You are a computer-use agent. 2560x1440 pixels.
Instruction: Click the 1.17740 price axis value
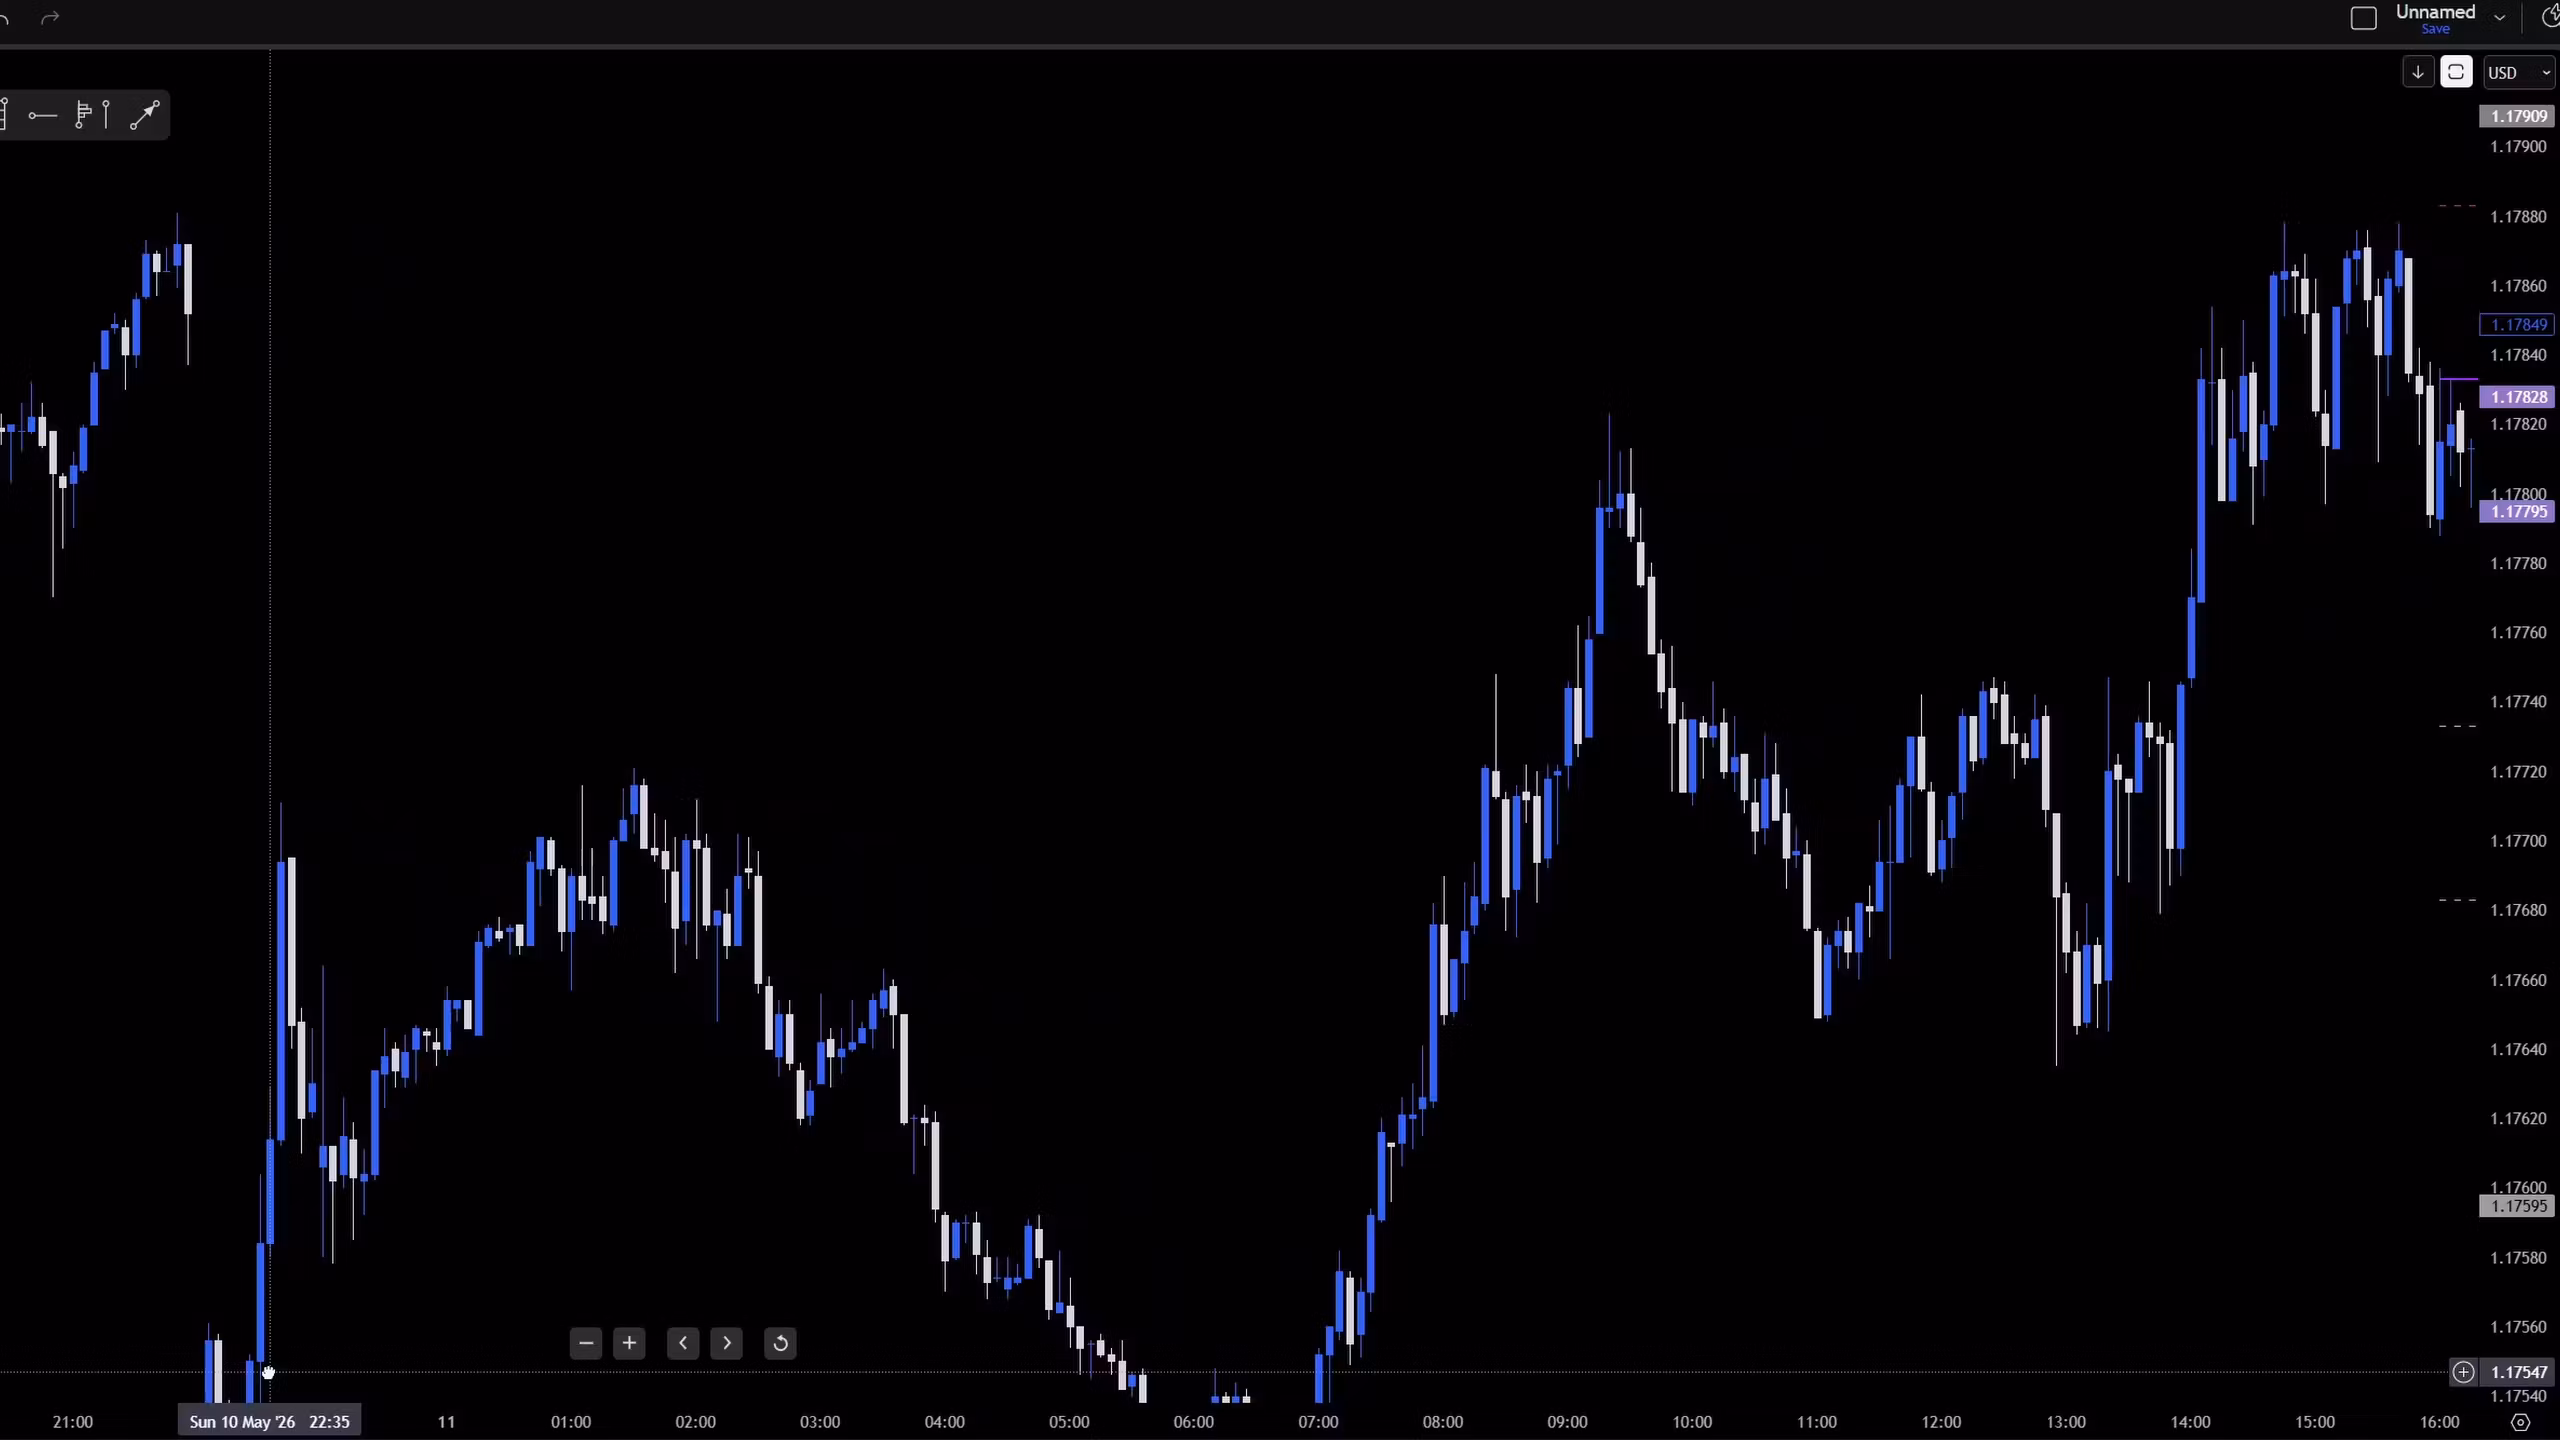click(2518, 702)
